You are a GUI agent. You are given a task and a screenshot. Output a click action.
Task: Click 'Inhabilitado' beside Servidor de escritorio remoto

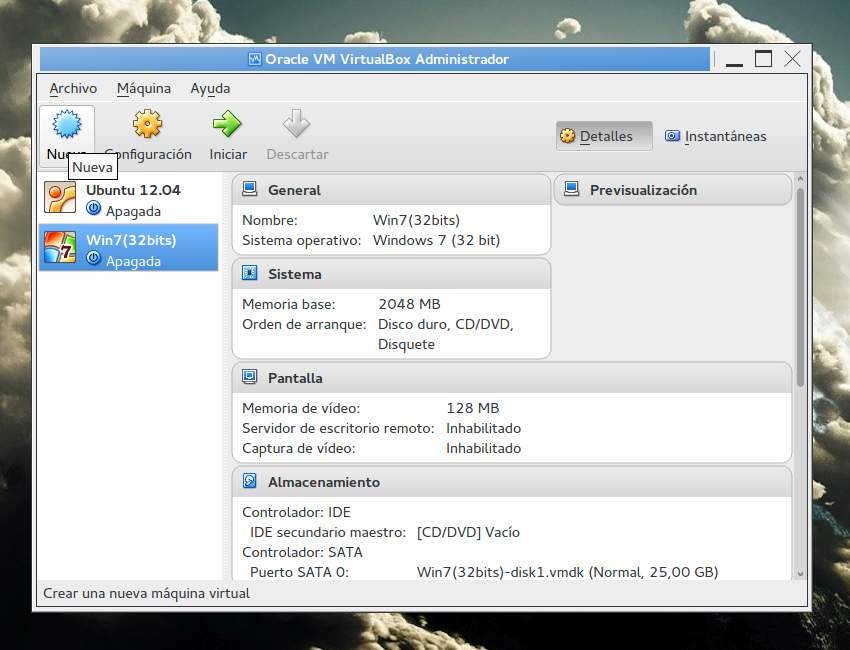484,428
